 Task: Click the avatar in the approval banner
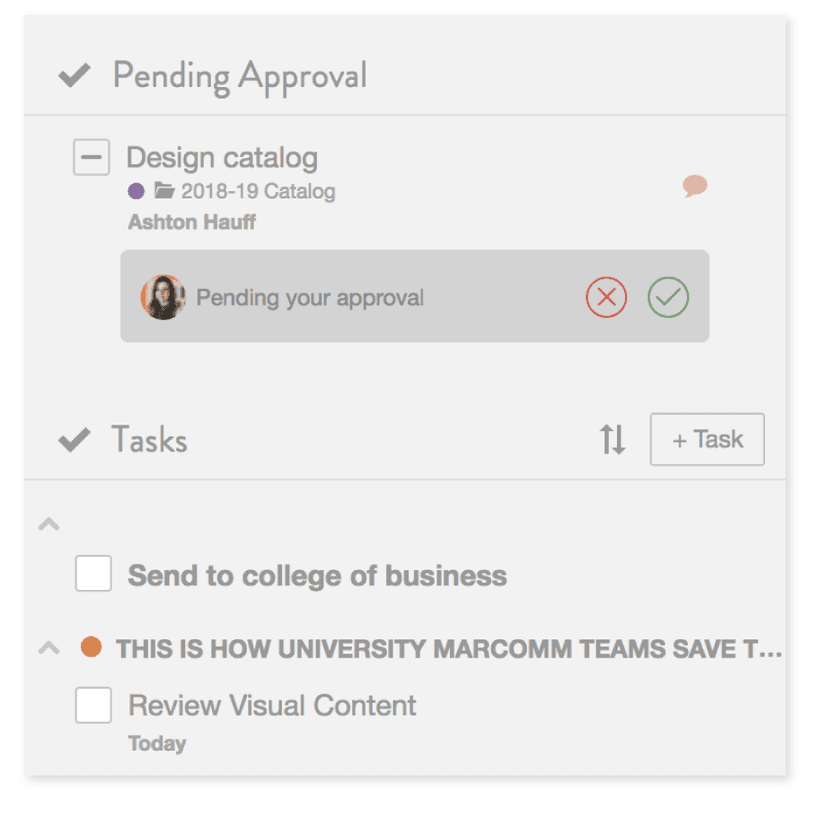[164, 296]
